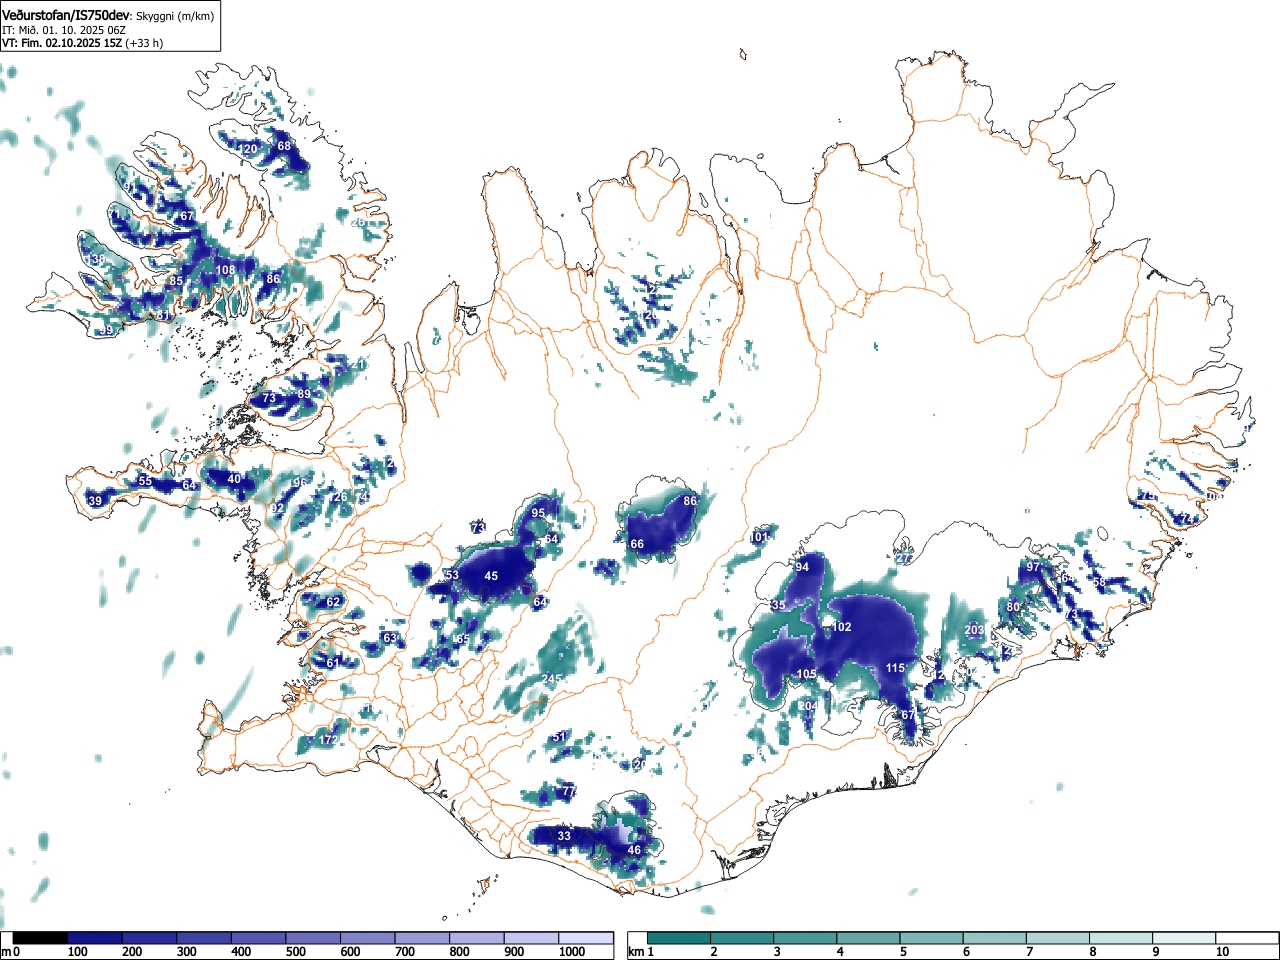Click the 35 visibility value

779,605
